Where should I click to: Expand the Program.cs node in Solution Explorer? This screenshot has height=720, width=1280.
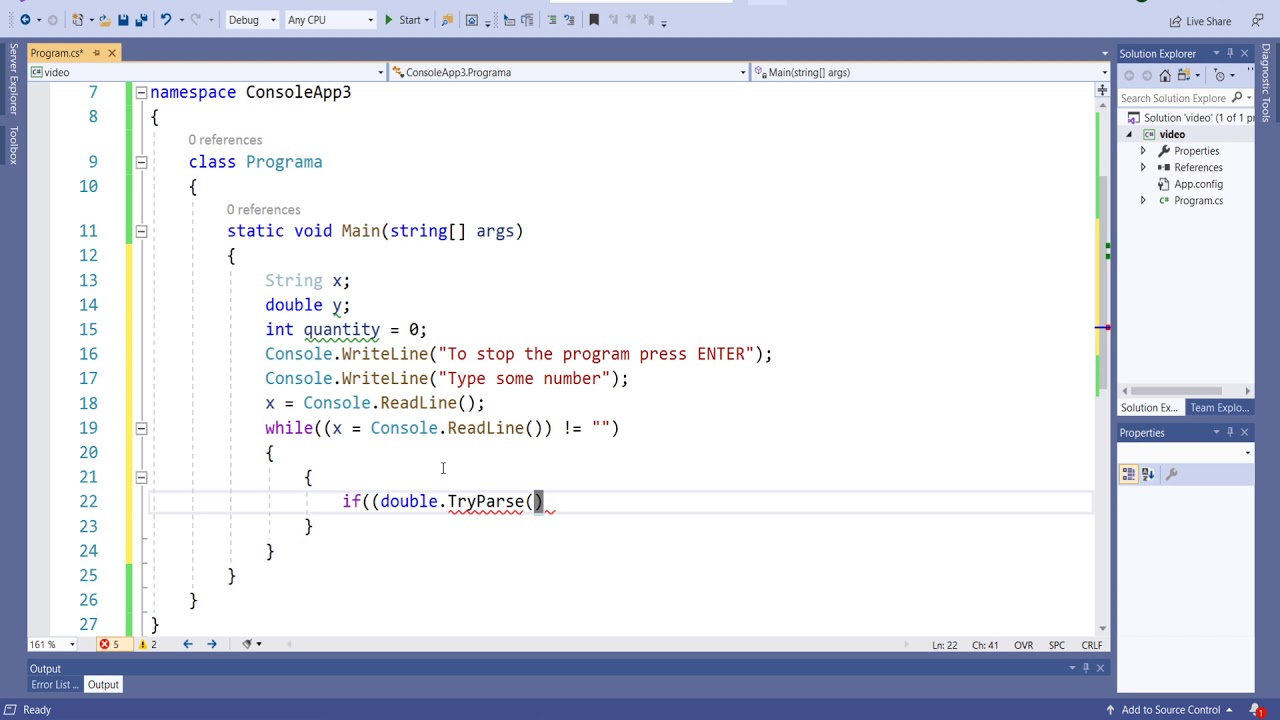(1143, 200)
